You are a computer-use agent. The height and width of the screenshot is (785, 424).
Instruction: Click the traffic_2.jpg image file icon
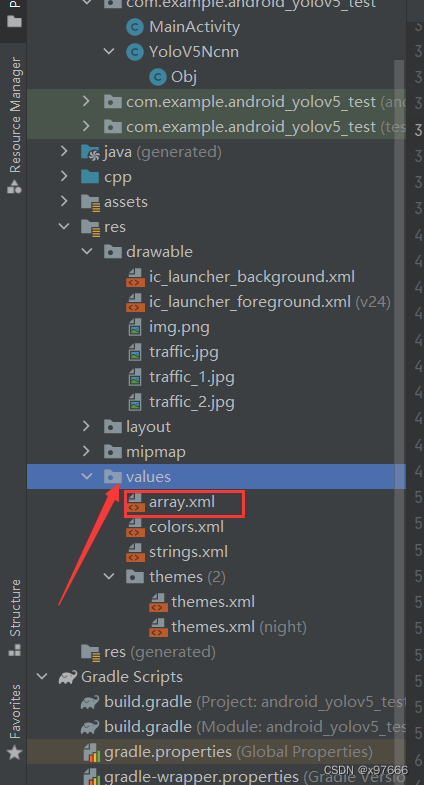pos(135,402)
